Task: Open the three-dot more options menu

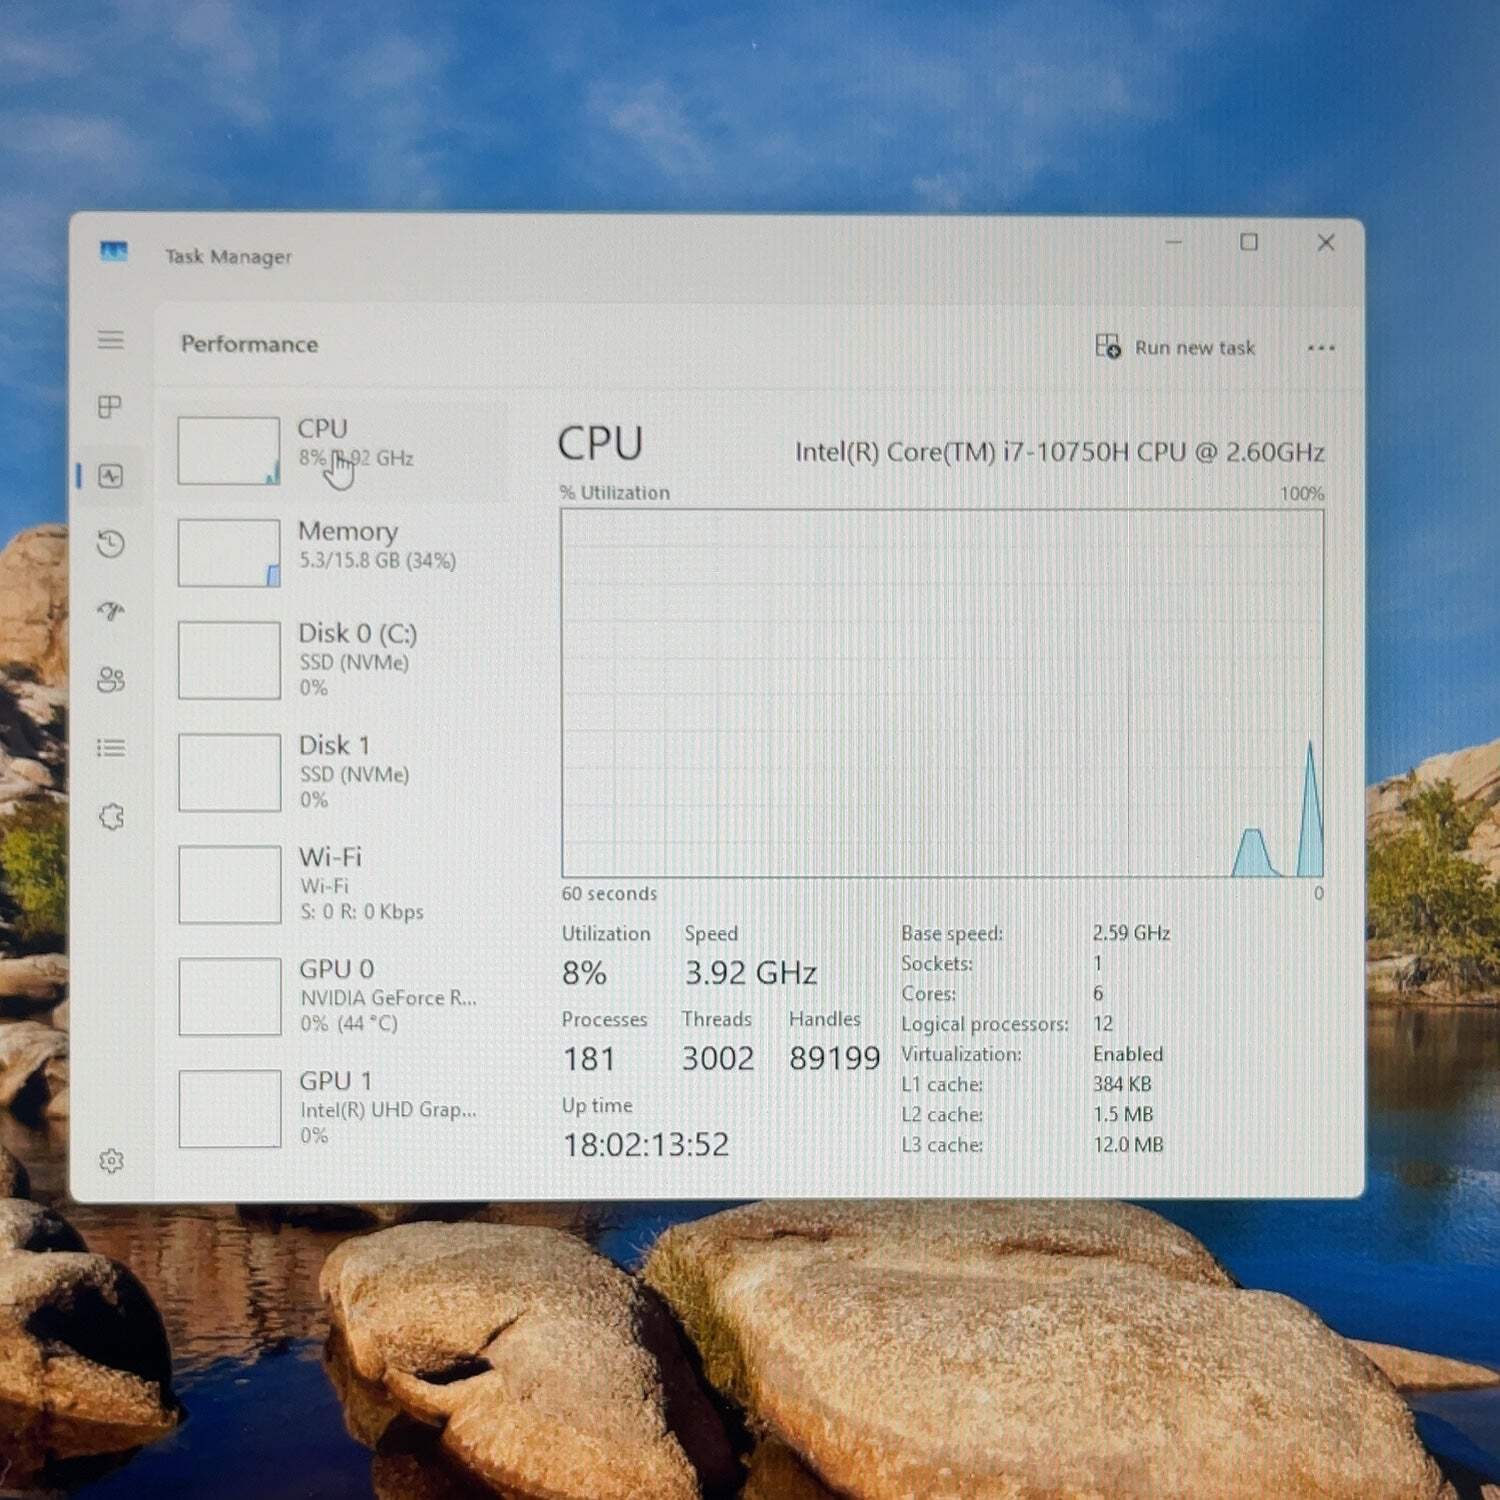Action: pyautogui.click(x=1321, y=348)
